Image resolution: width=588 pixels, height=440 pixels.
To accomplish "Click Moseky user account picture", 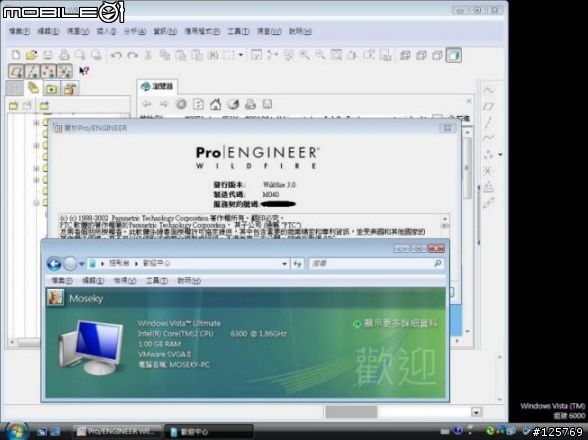I will coord(56,298).
